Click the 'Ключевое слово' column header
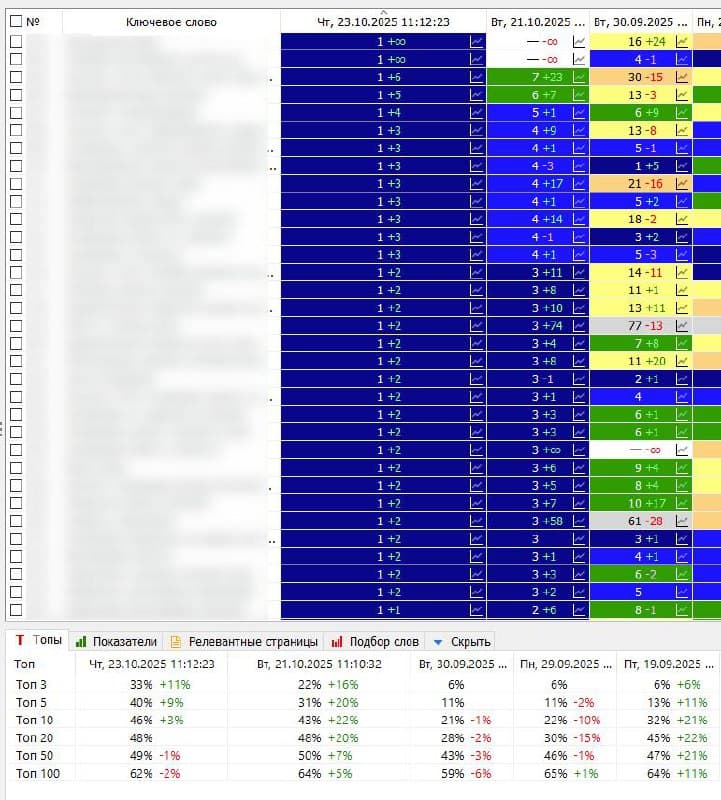This screenshot has width=721, height=800. pos(170,22)
